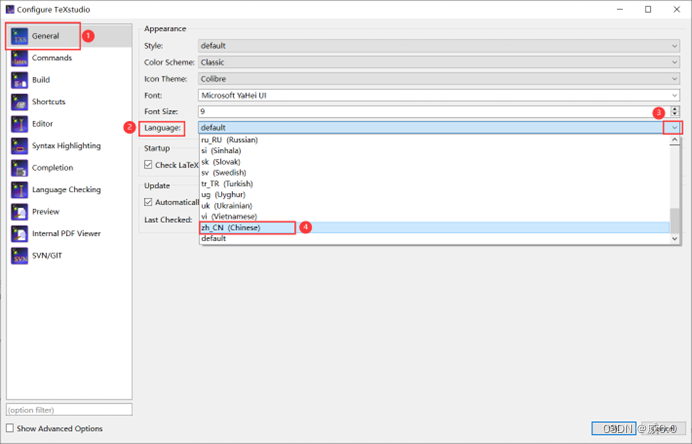Minimize the Configure TeXstudio window

coord(620,9)
